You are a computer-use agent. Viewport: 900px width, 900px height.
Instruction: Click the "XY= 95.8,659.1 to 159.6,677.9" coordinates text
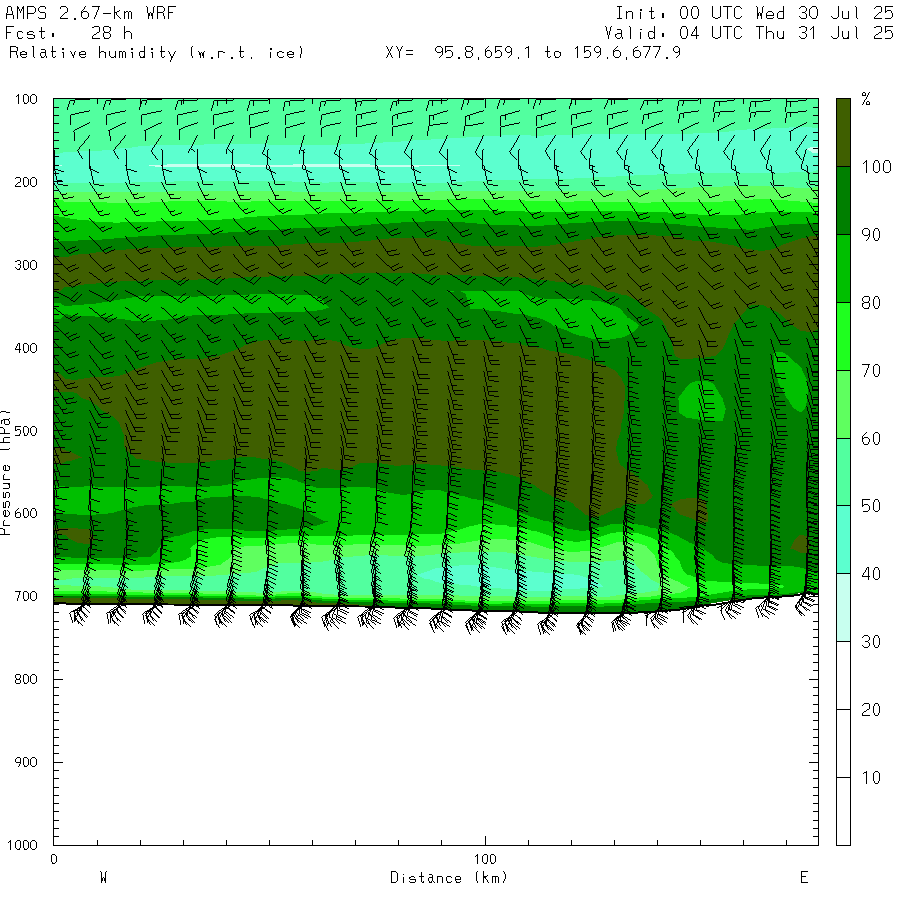pos(533,53)
